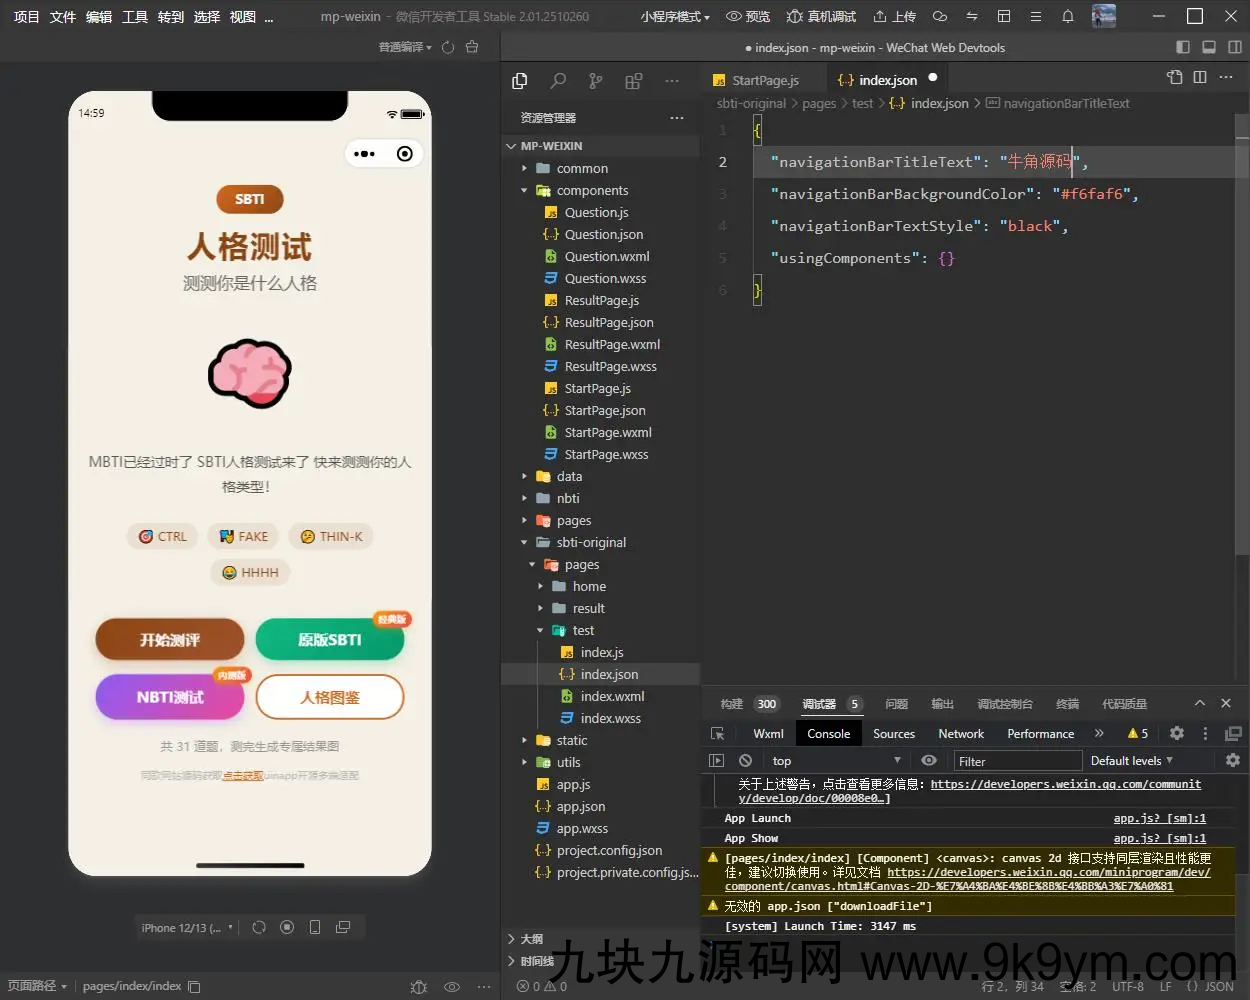Toggle the console eye live expression

(x=929, y=761)
